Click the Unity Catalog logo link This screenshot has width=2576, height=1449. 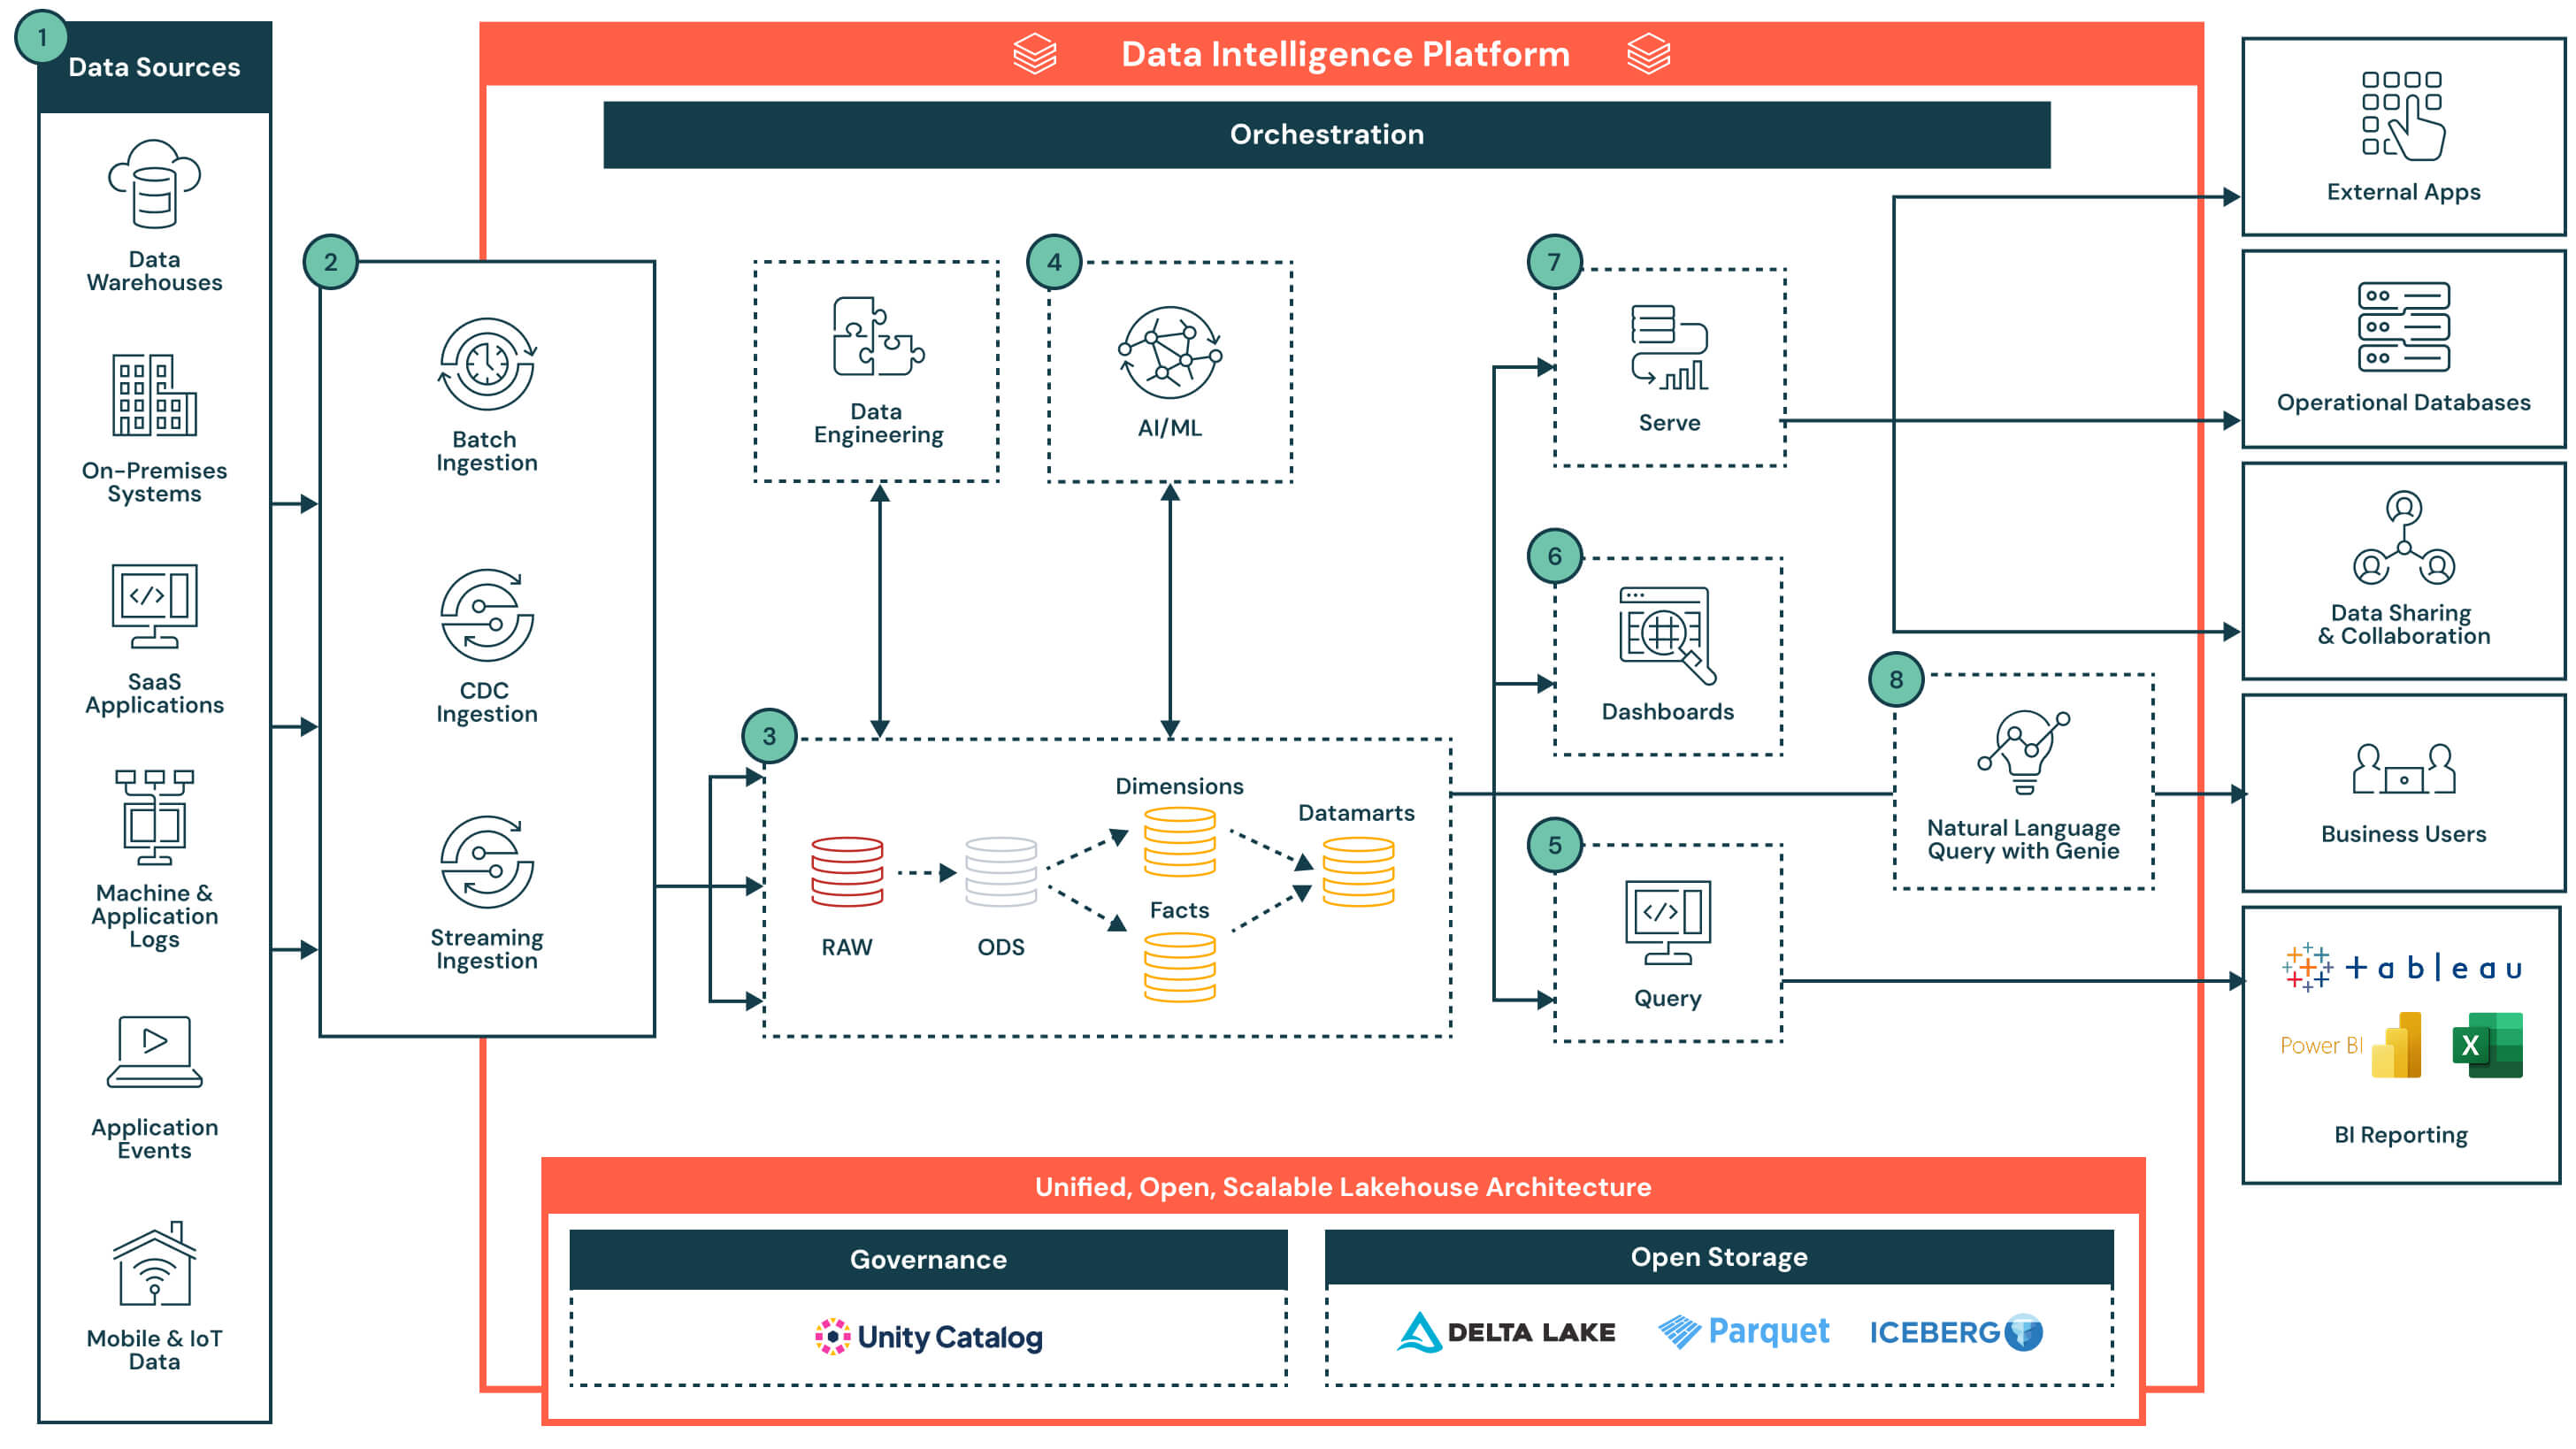(928, 1337)
